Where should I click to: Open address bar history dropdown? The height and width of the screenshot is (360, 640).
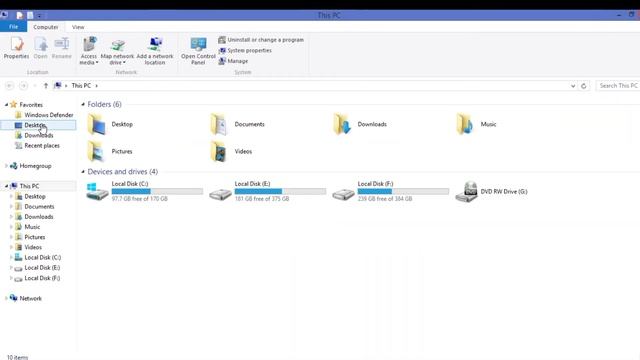[573, 86]
